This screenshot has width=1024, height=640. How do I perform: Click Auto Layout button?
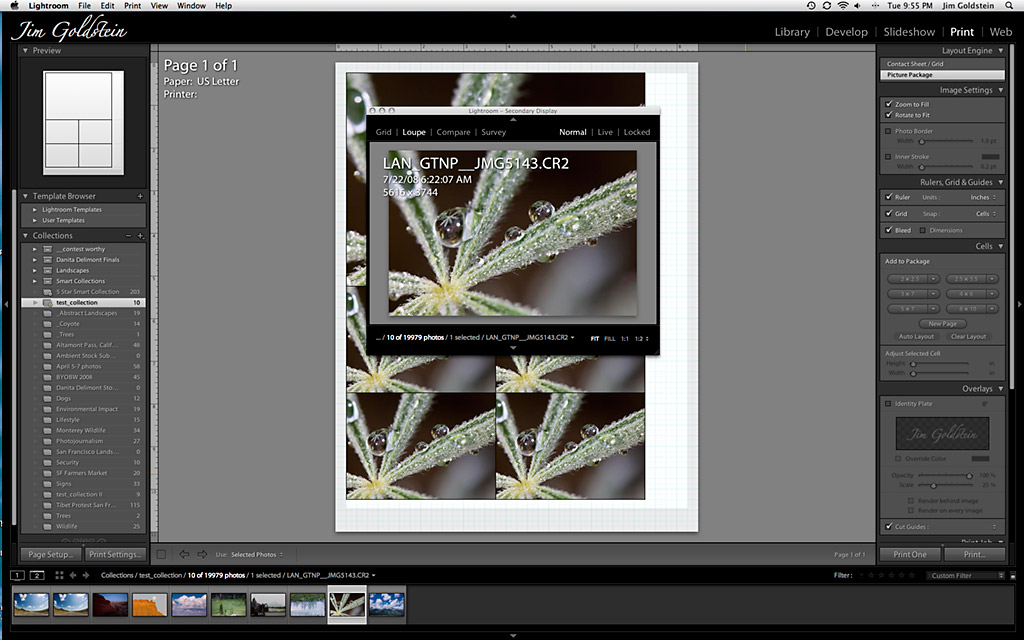[916, 336]
